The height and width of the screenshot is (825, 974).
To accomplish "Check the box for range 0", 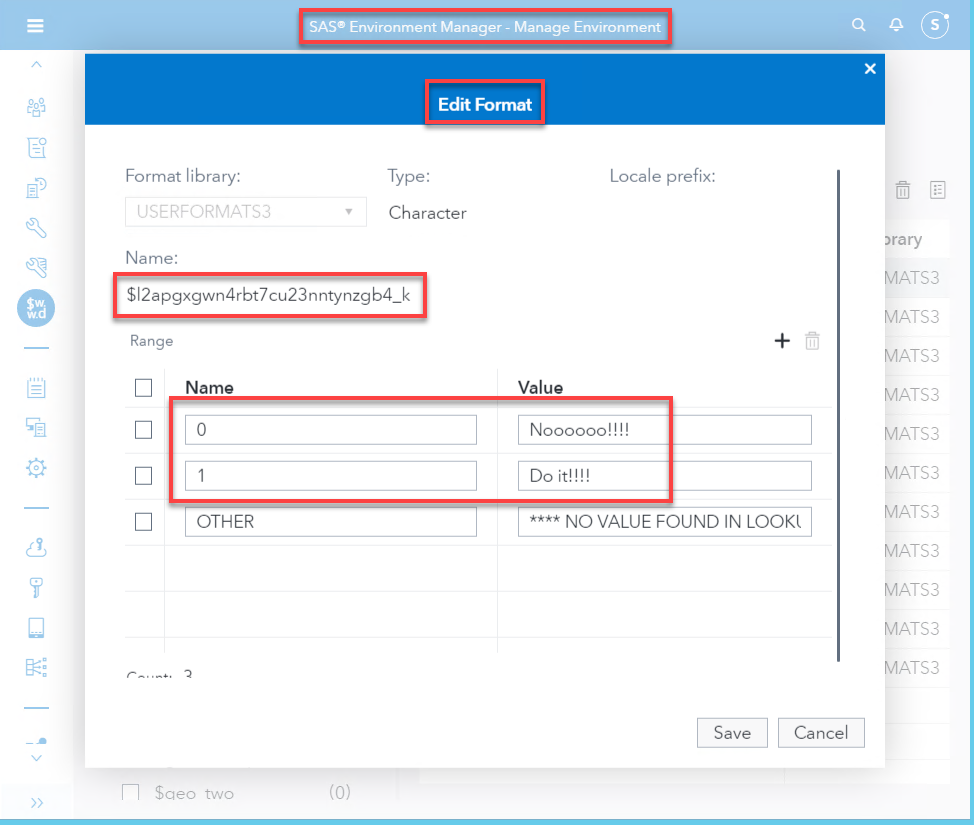I will (143, 430).
